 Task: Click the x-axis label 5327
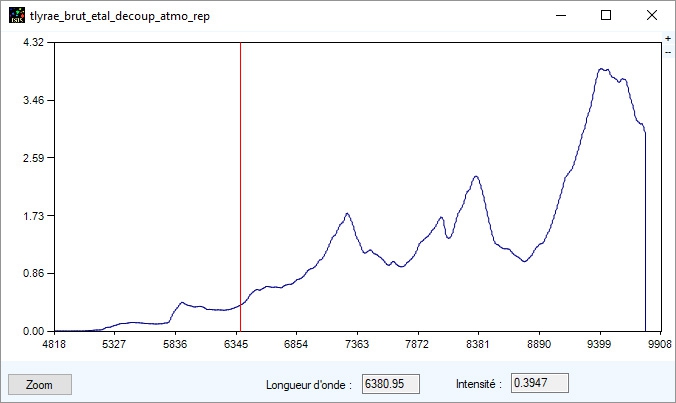point(114,344)
